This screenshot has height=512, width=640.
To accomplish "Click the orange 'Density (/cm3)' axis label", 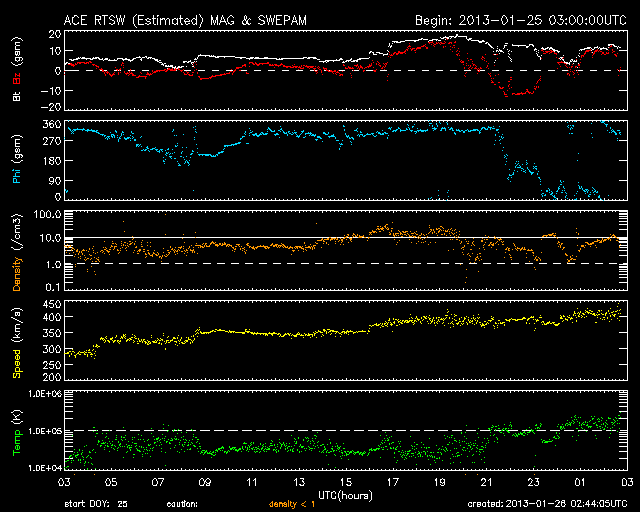I will [17, 252].
